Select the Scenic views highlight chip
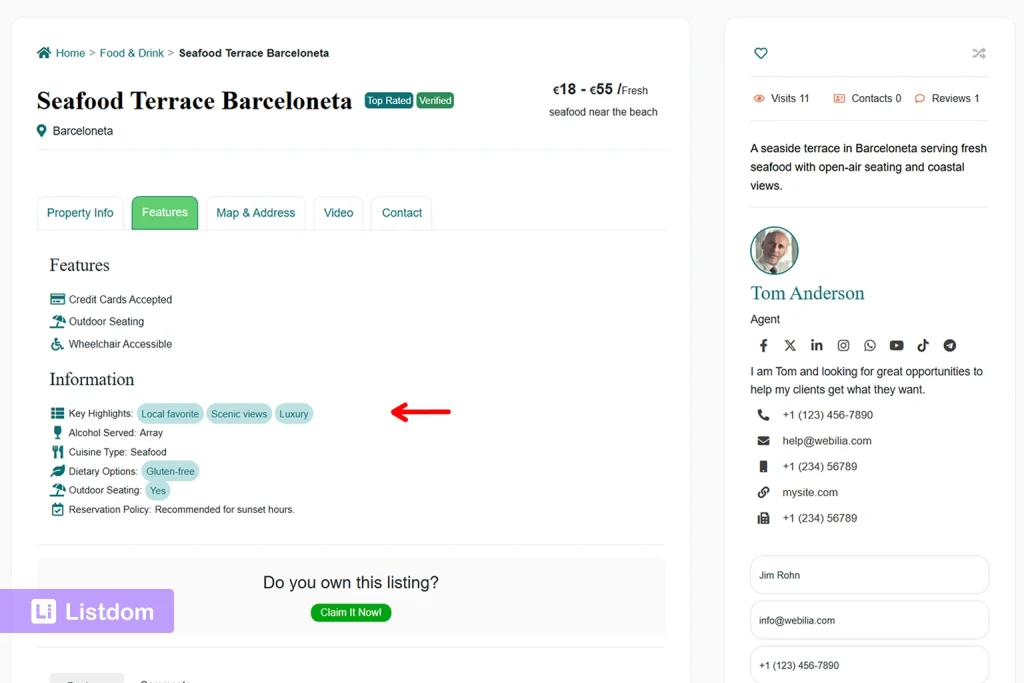Screen dimensions: 1024x683 (x=239, y=413)
